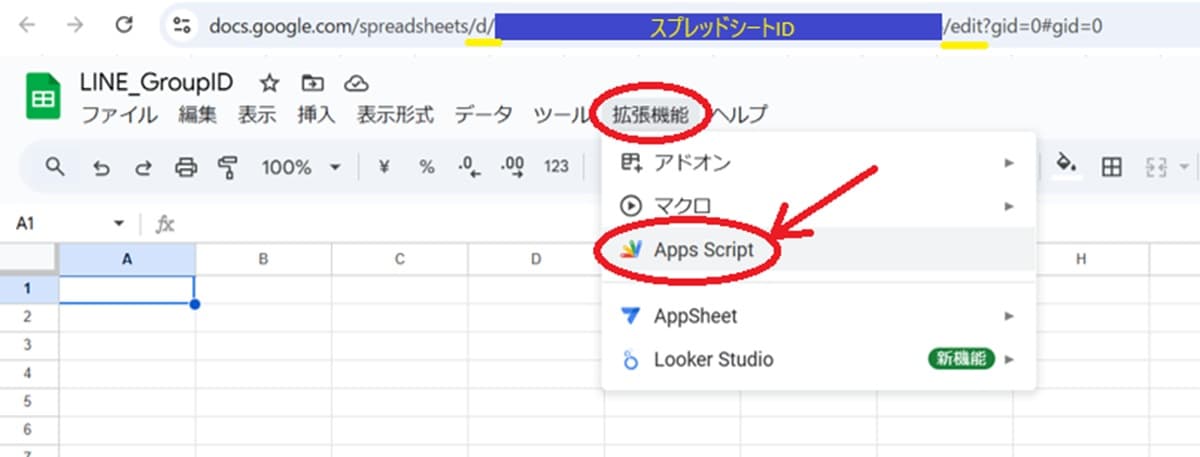Click the redo arrow icon
The image size is (1200, 457).
(143, 167)
